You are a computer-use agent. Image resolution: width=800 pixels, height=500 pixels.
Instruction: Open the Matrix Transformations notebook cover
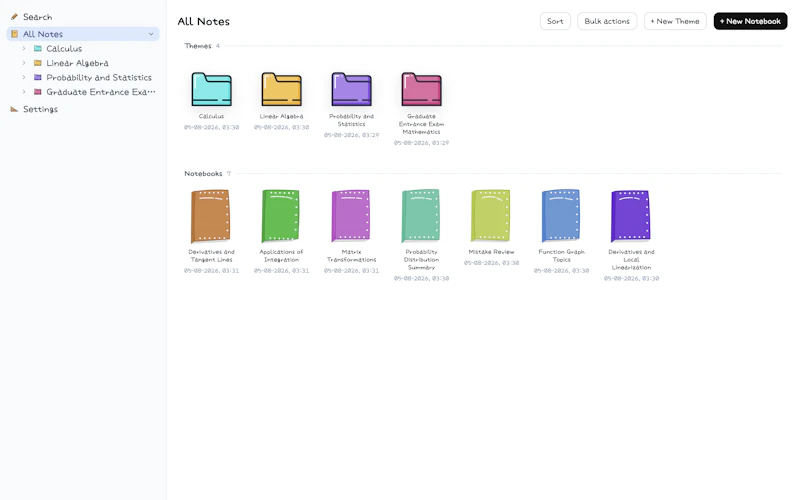351,216
